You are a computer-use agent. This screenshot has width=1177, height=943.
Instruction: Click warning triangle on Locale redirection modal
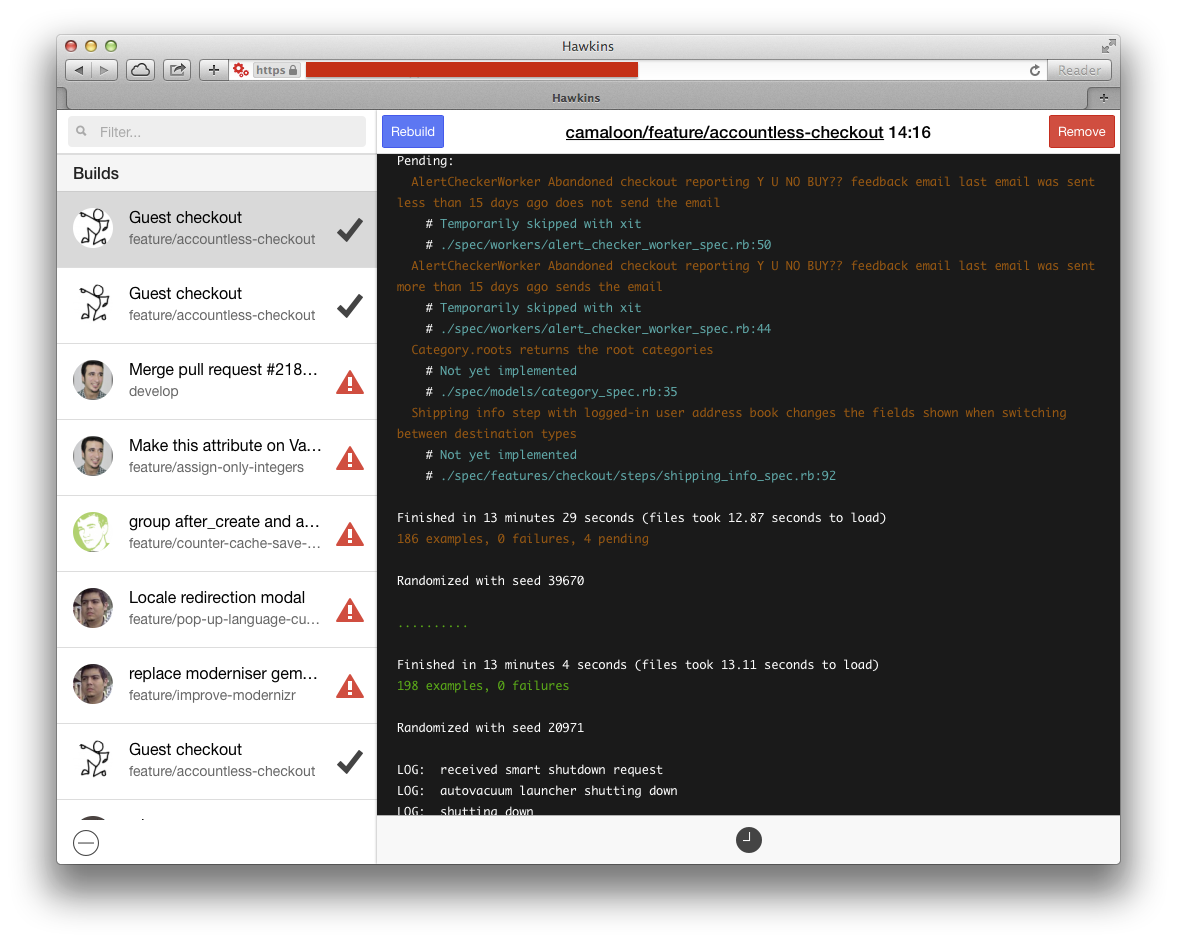coord(350,610)
